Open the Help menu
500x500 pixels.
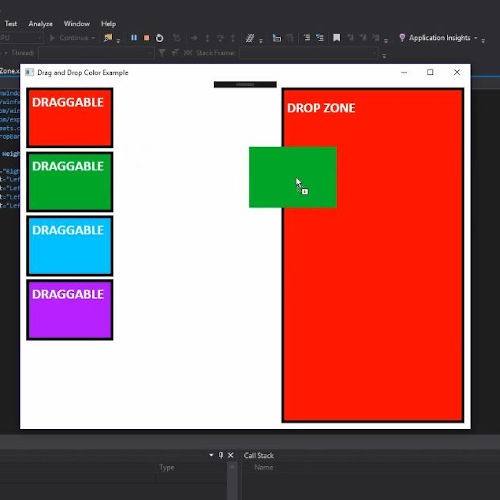(x=108, y=24)
